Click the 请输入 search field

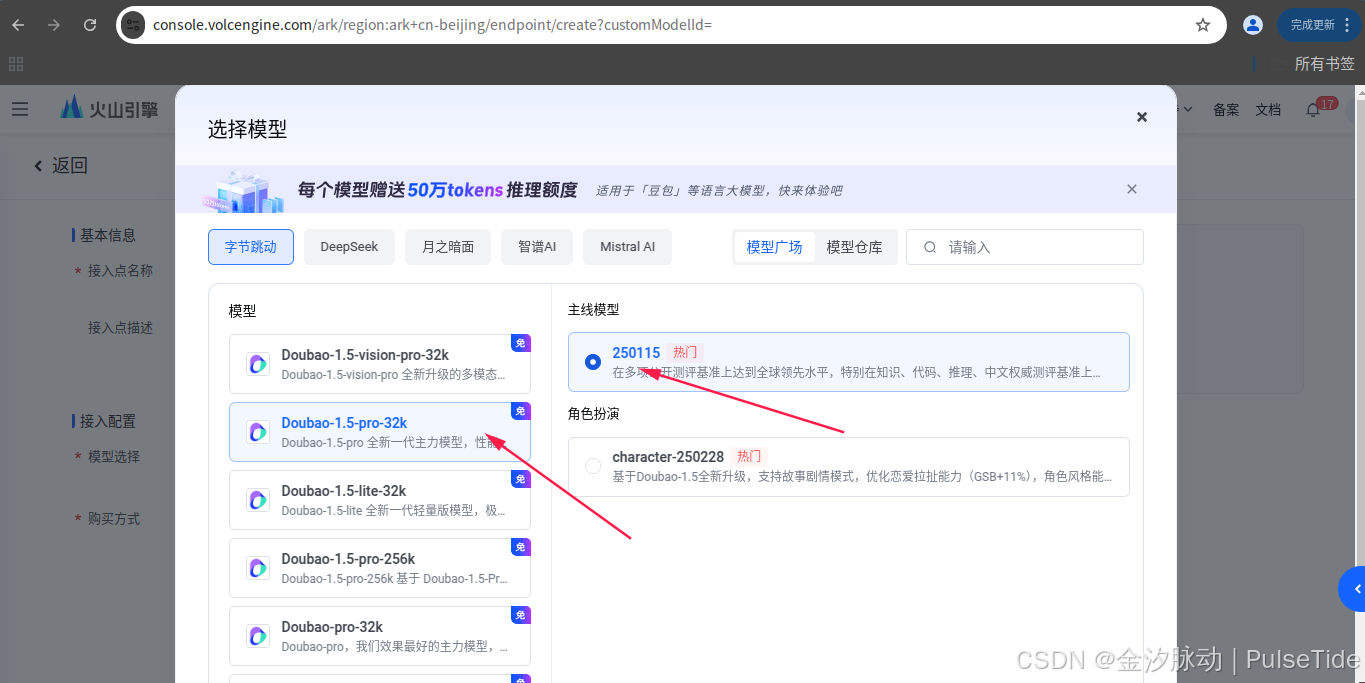tap(1024, 247)
